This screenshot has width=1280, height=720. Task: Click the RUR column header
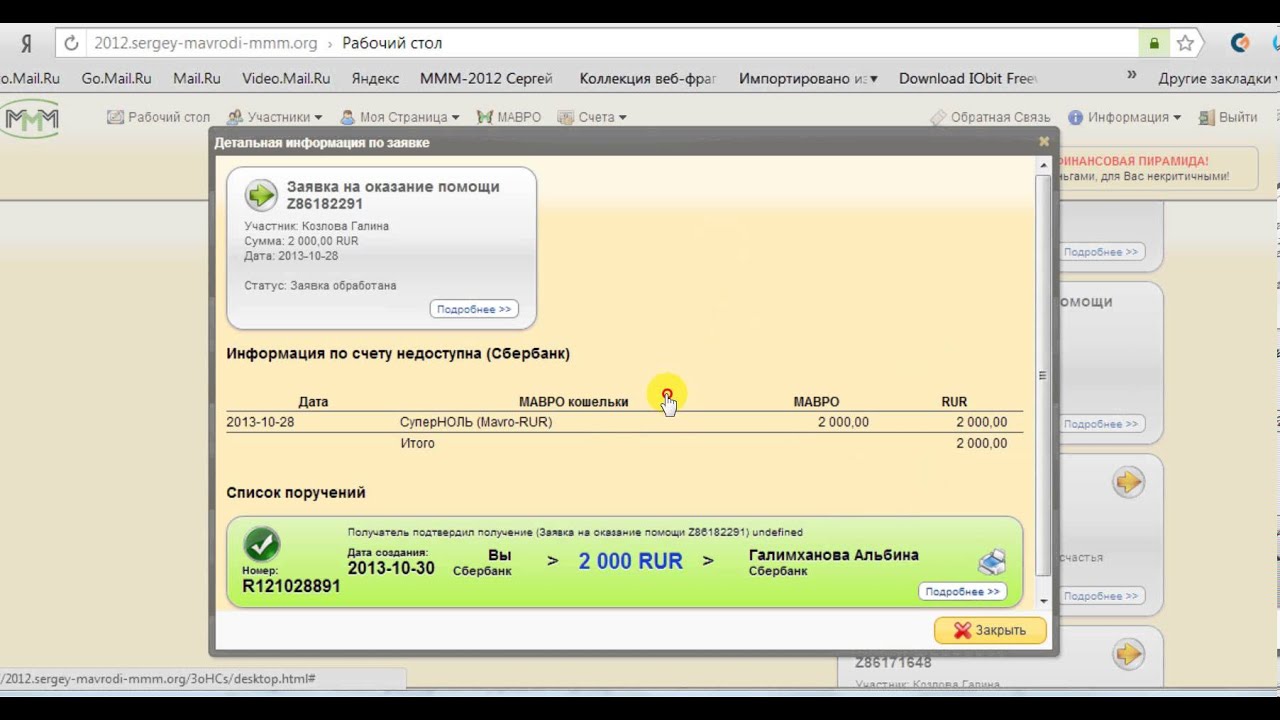point(954,401)
